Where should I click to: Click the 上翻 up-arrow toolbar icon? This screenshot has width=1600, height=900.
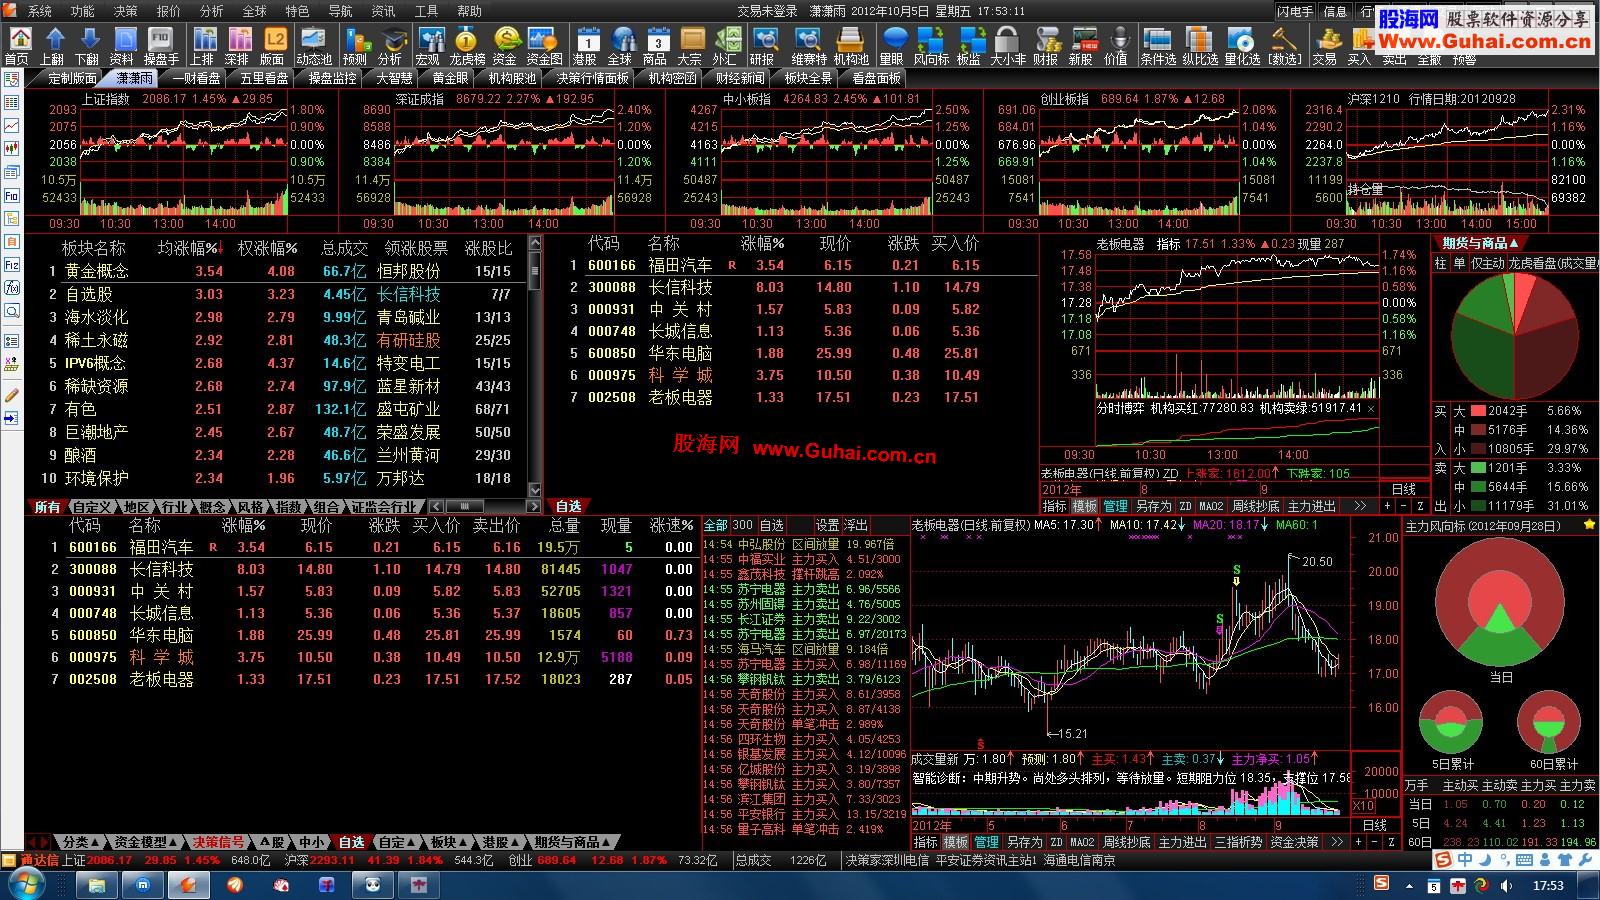click(x=54, y=46)
